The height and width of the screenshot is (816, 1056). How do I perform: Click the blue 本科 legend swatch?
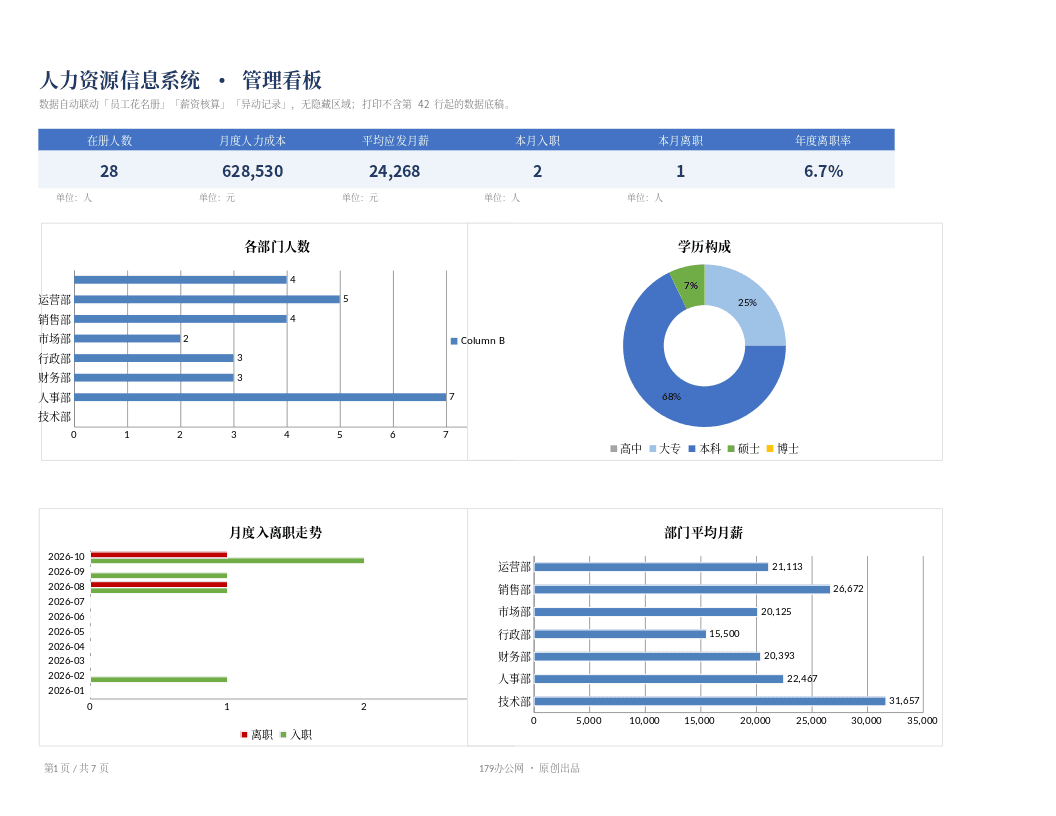click(x=692, y=448)
